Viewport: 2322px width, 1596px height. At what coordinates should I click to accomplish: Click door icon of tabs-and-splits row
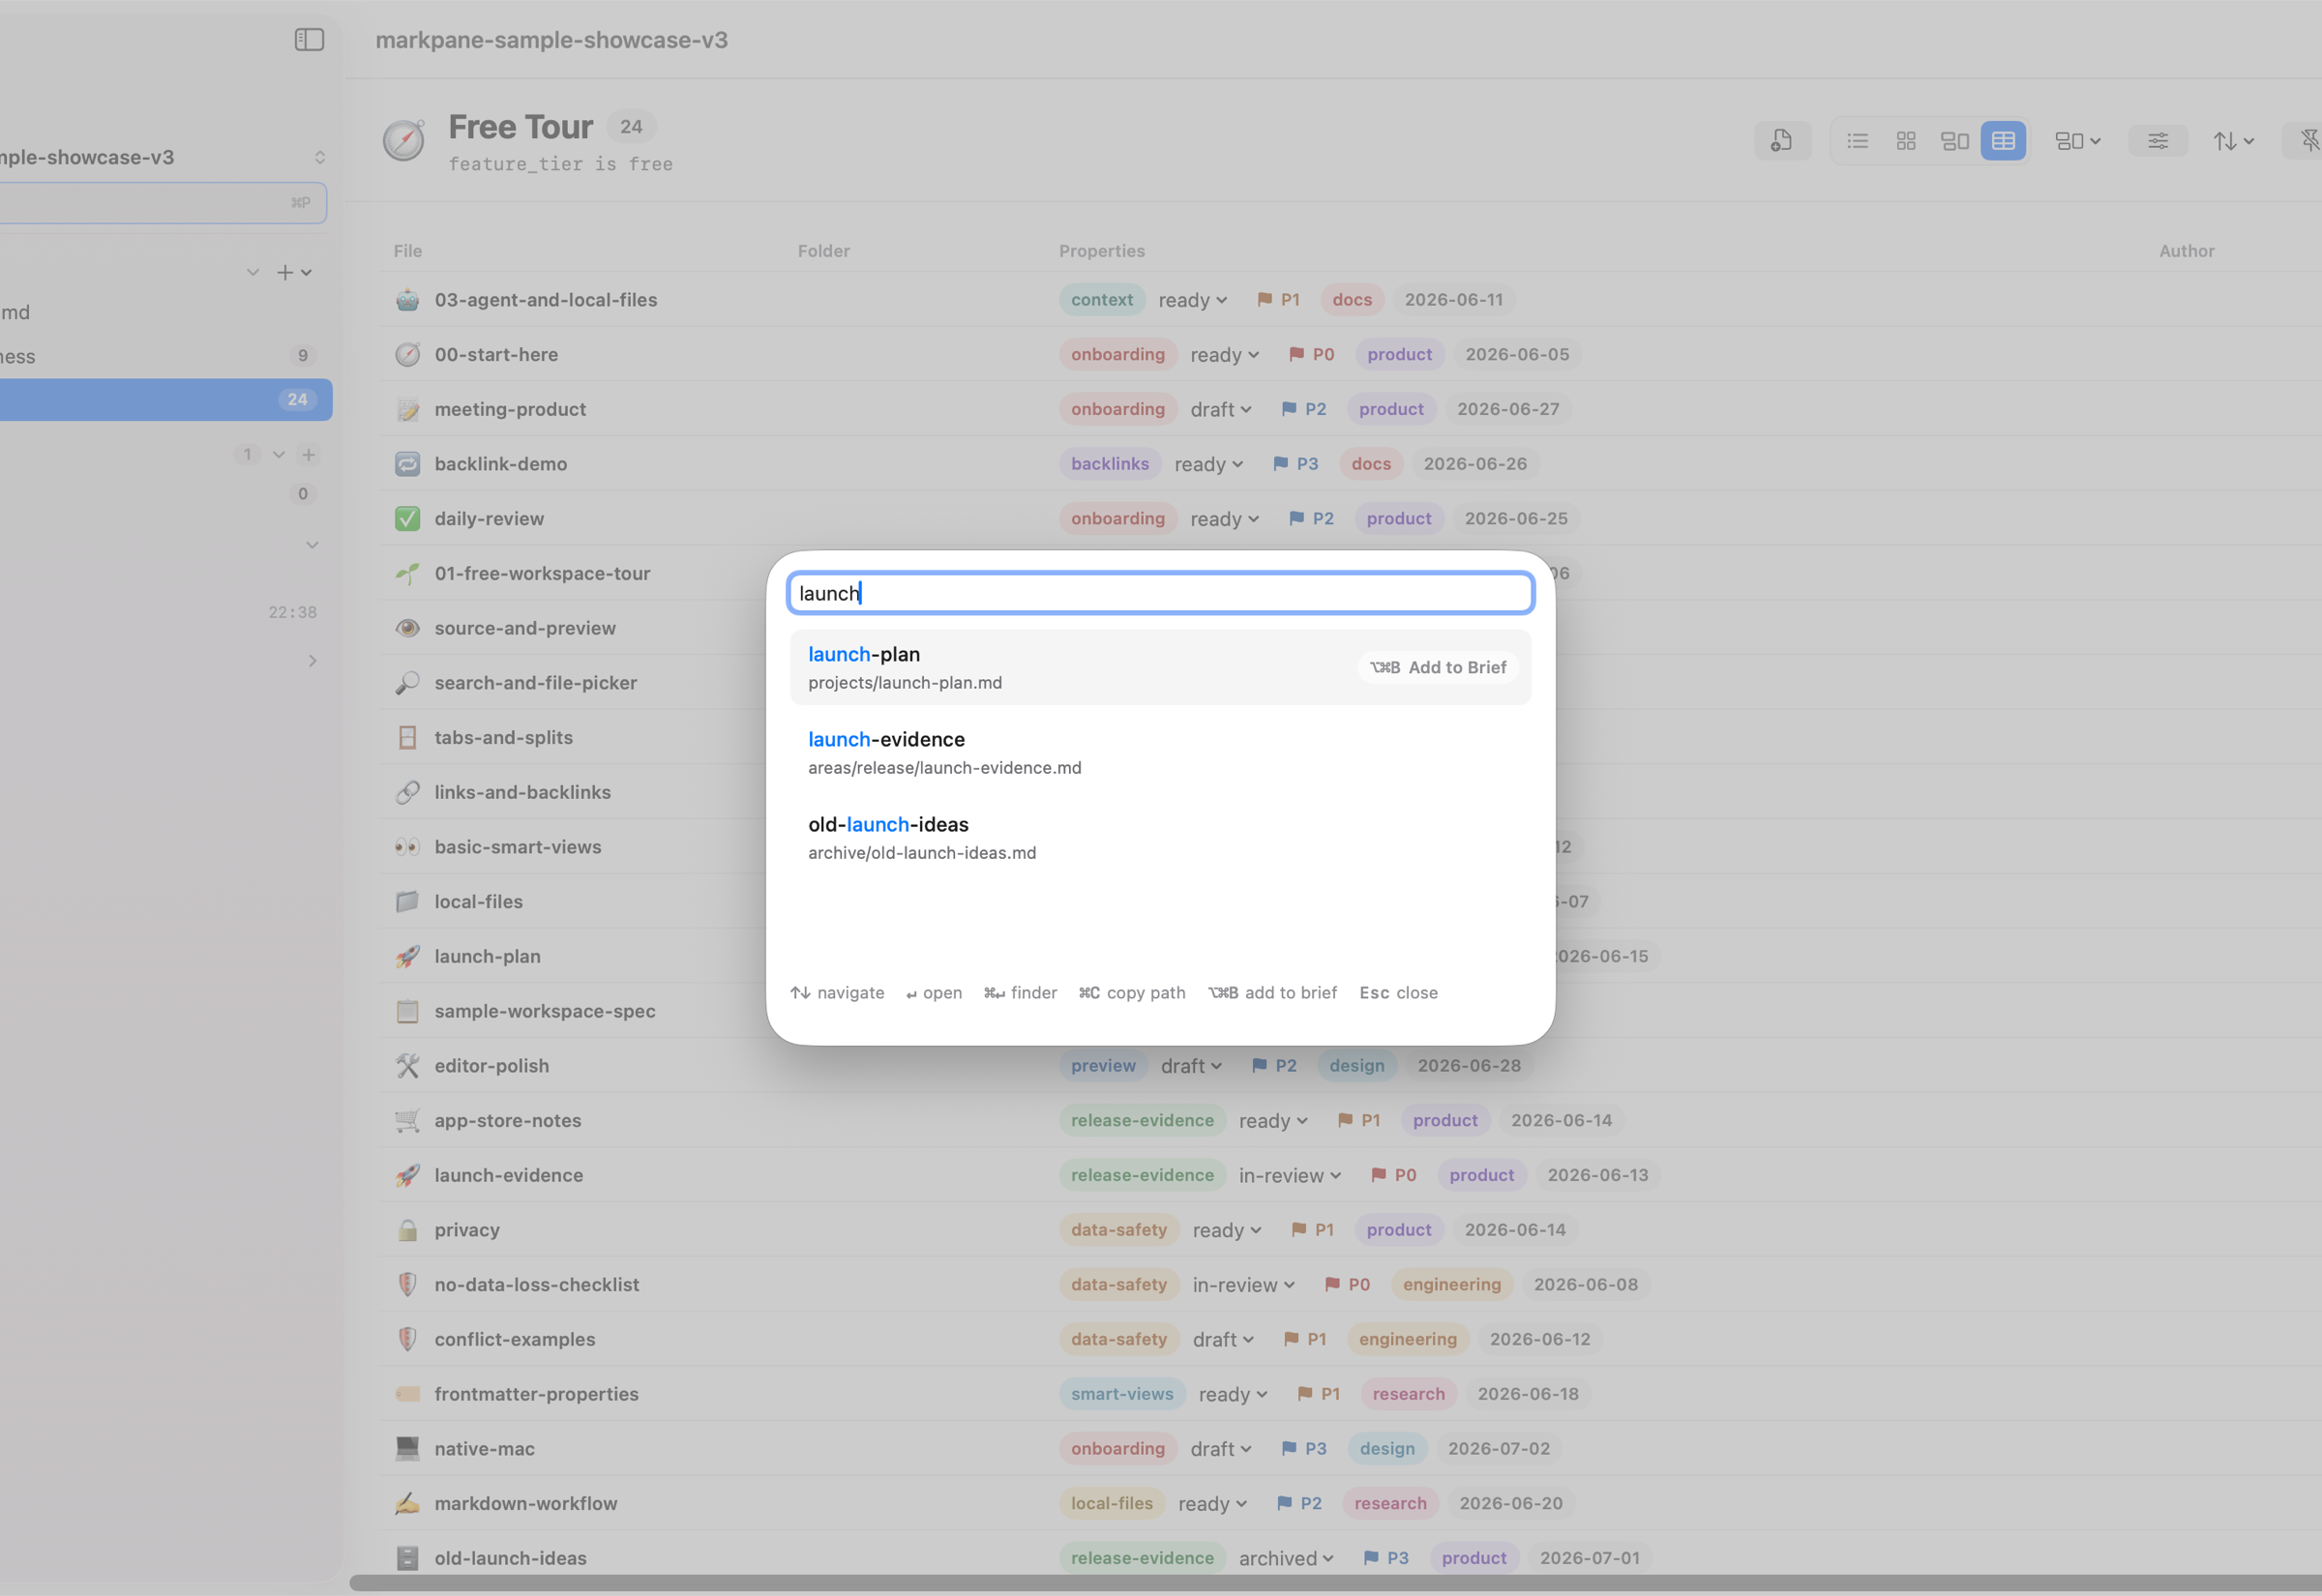click(x=407, y=738)
